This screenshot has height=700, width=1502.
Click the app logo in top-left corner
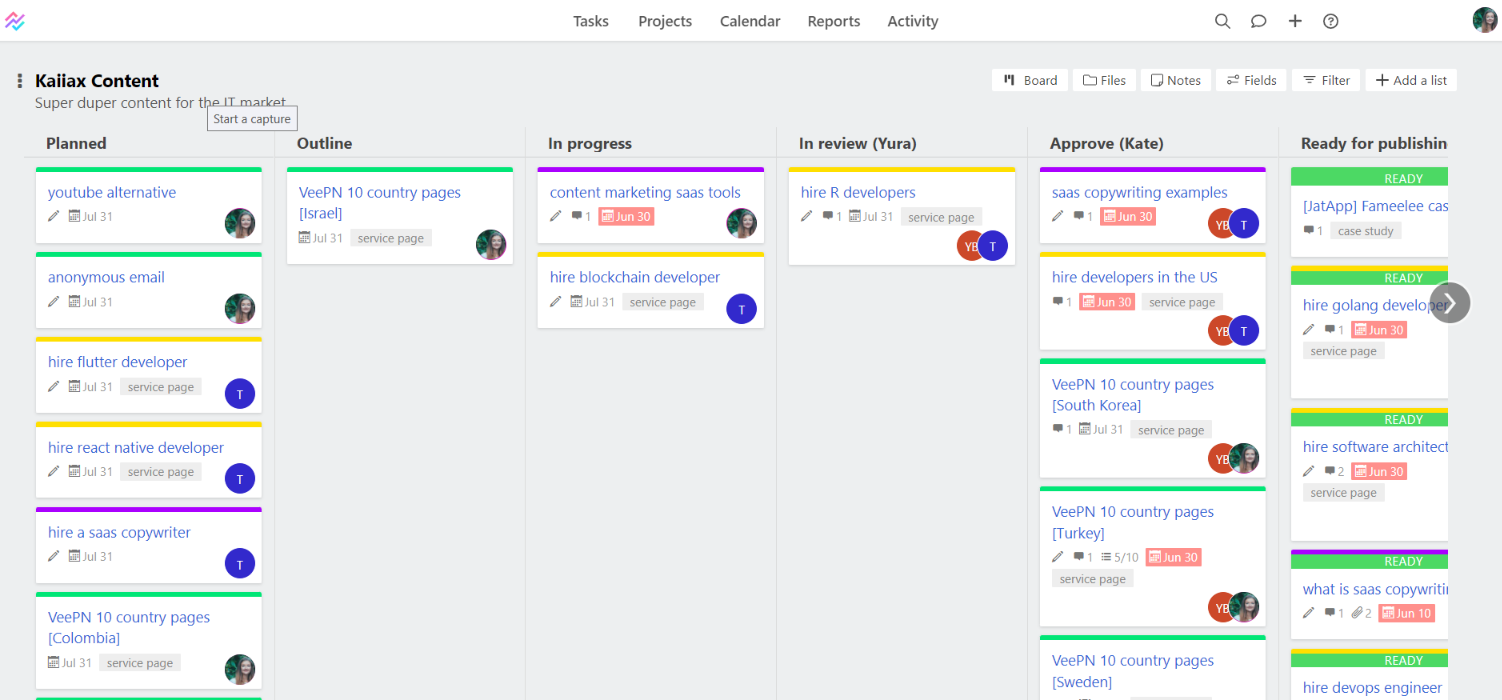click(x=15, y=21)
